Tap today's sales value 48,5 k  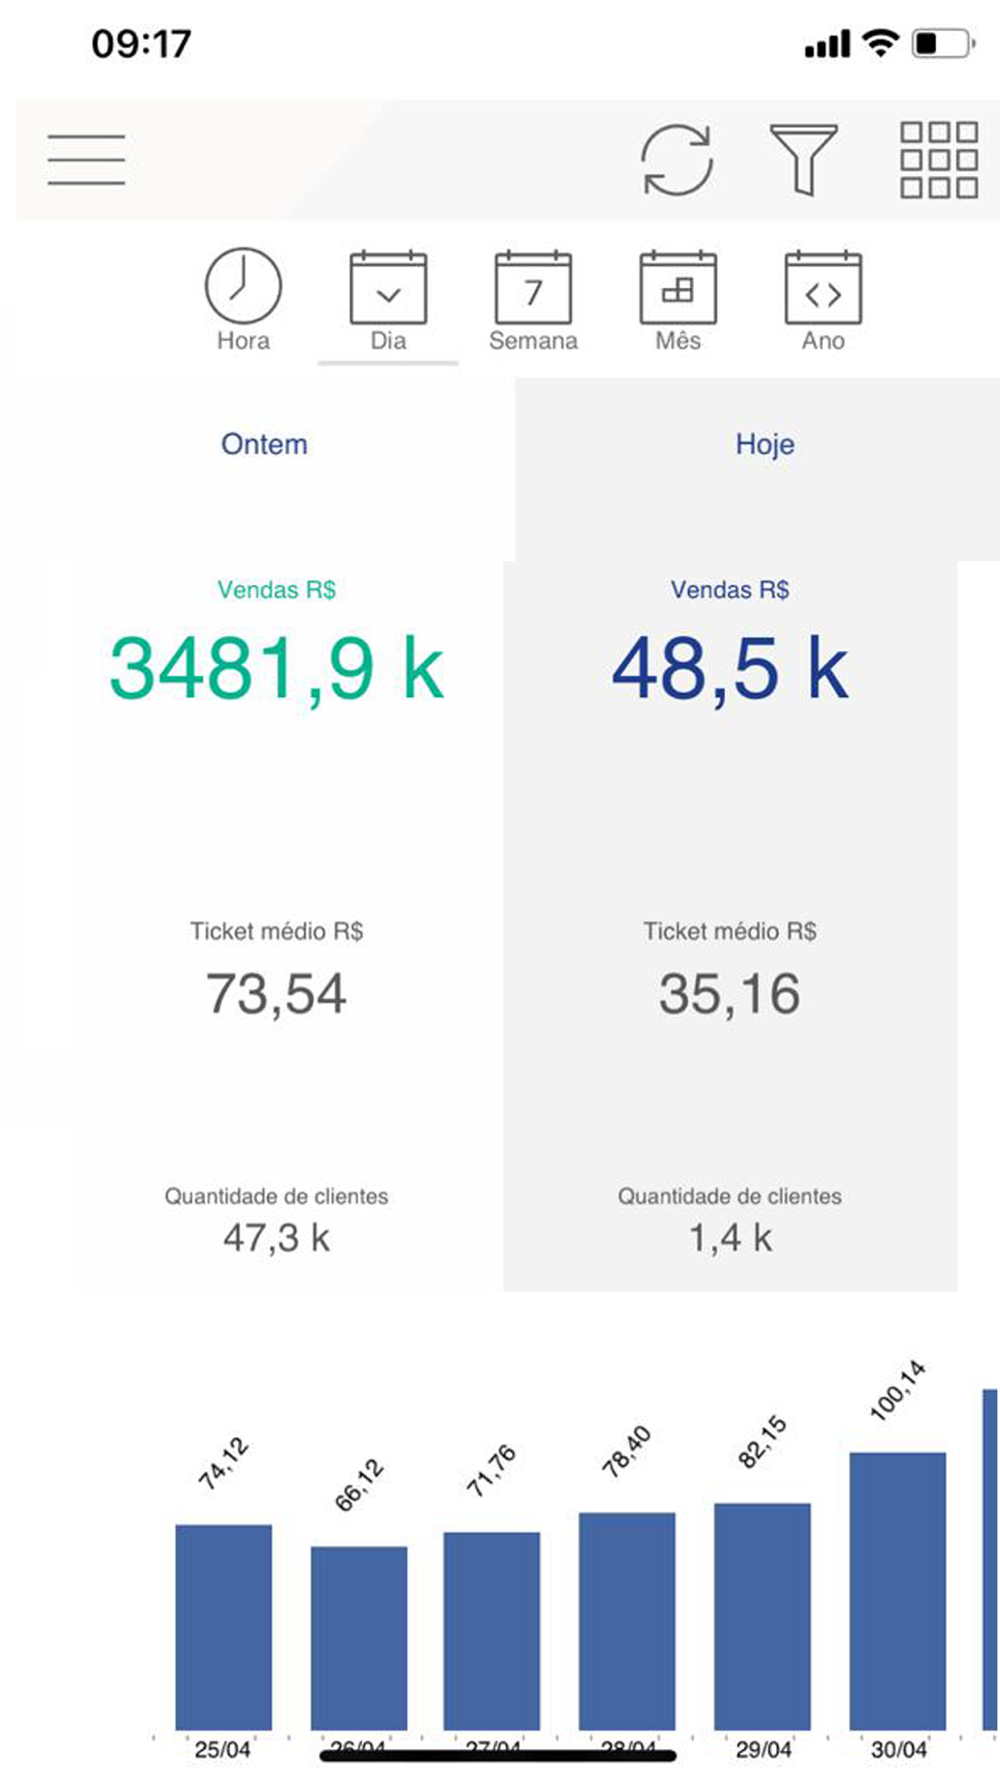coord(730,669)
